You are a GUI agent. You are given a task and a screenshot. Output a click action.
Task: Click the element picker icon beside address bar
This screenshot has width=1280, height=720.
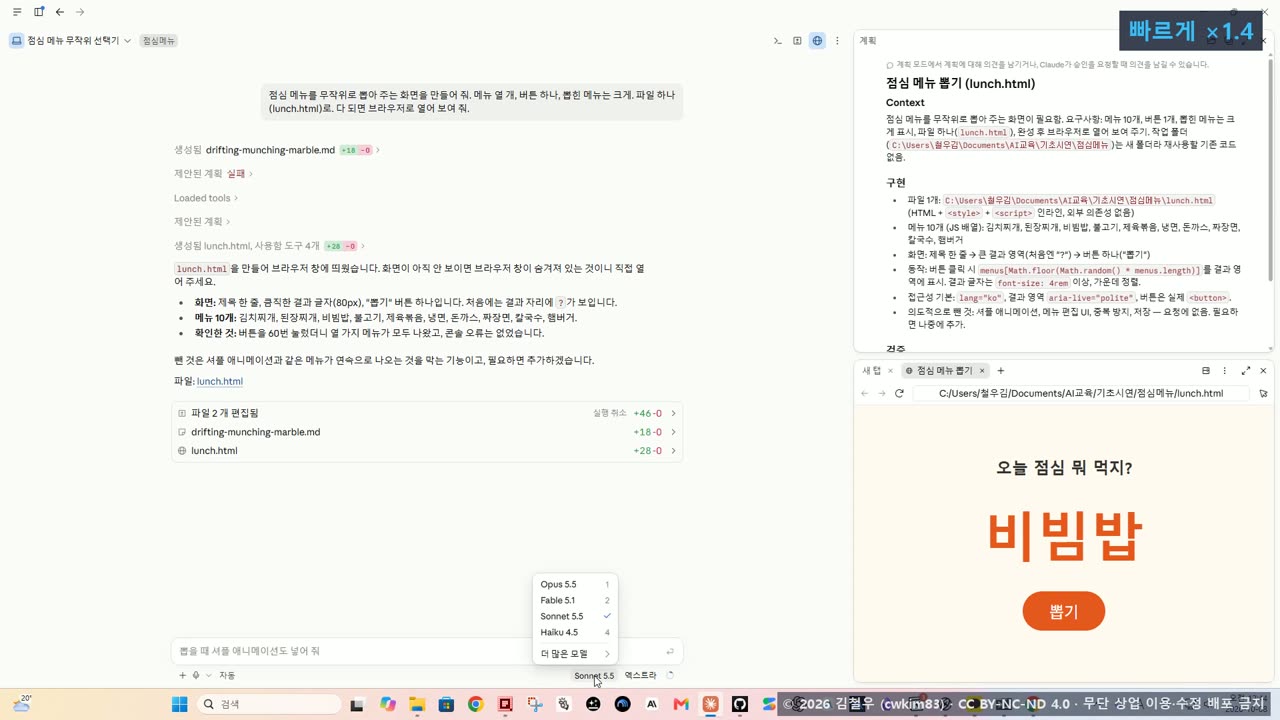point(1263,393)
